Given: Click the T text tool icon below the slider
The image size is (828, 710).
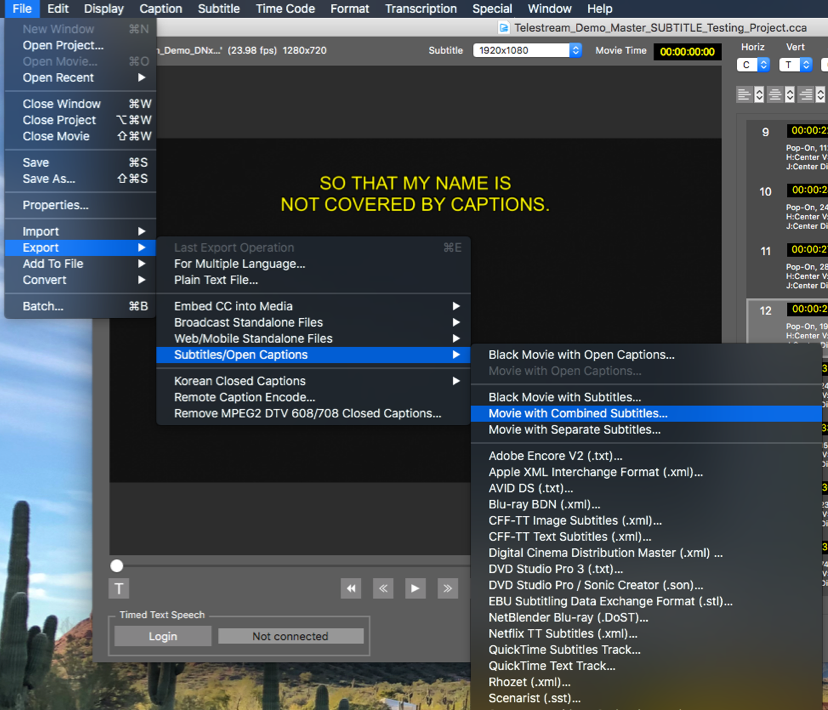Looking at the screenshot, I should [x=118, y=588].
